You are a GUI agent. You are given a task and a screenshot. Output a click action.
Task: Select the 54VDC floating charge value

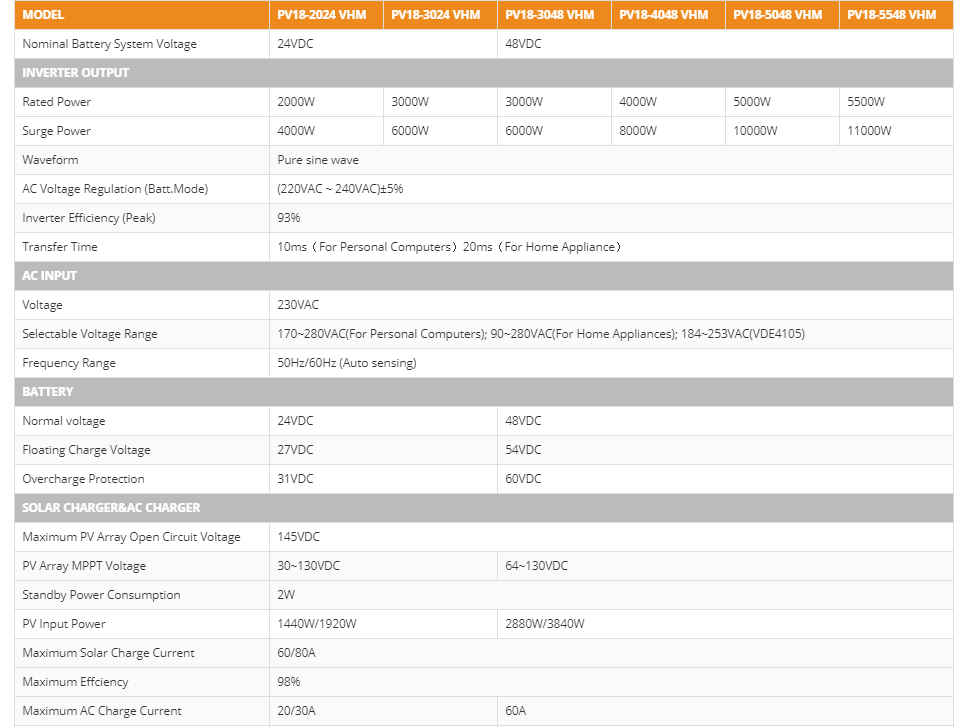pyautogui.click(x=523, y=449)
